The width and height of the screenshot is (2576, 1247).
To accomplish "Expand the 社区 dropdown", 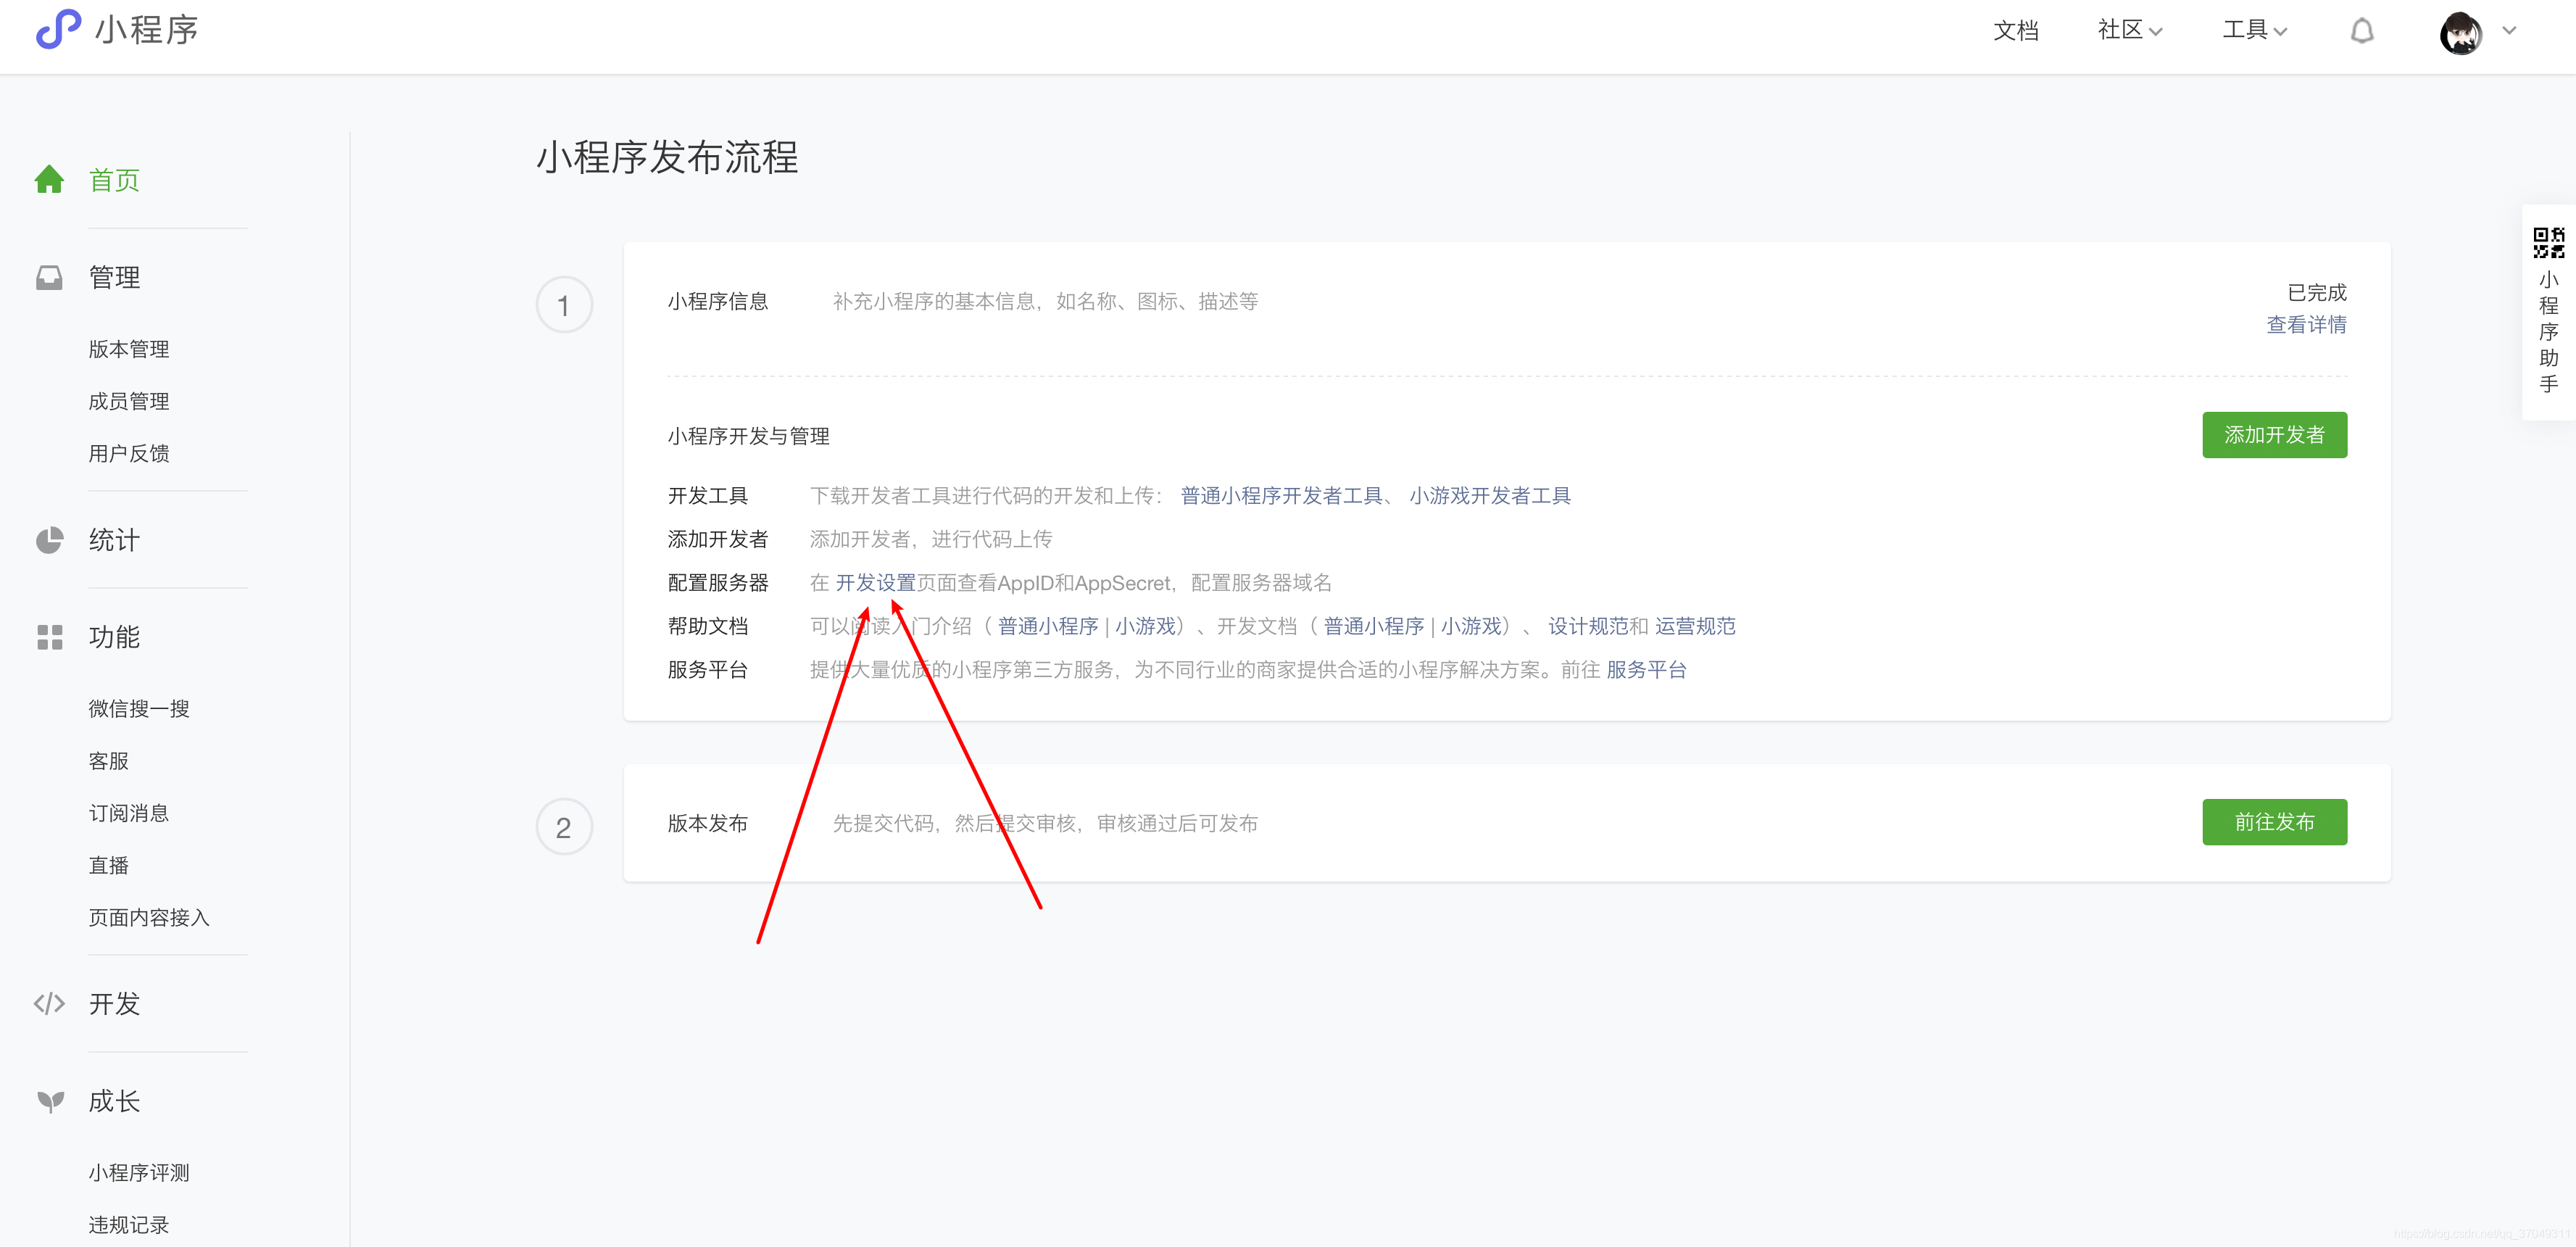I will click(x=2129, y=30).
